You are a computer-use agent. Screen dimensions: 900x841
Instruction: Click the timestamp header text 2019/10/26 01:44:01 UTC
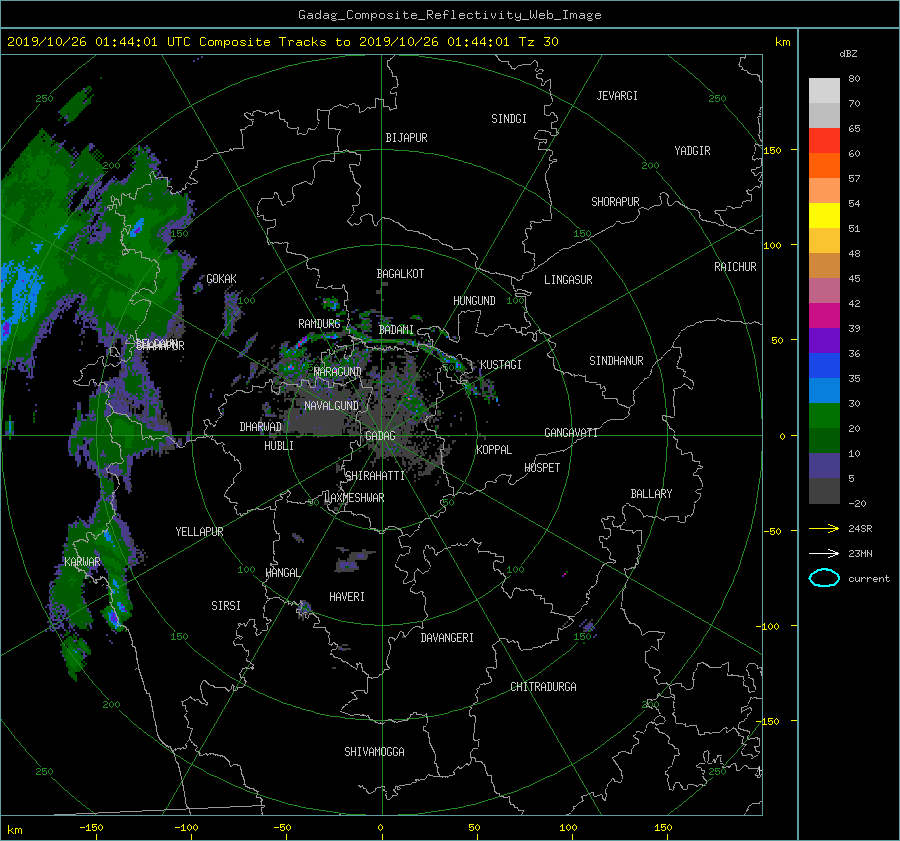coord(98,42)
